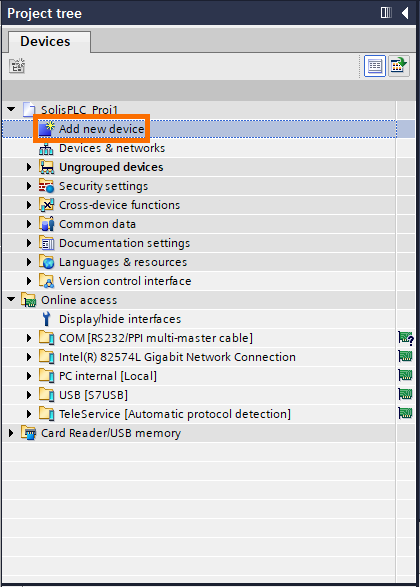The height and width of the screenshot is (587, 420).
Task: Click the COM row interface status icon with question mark
Action: [406, 338]
